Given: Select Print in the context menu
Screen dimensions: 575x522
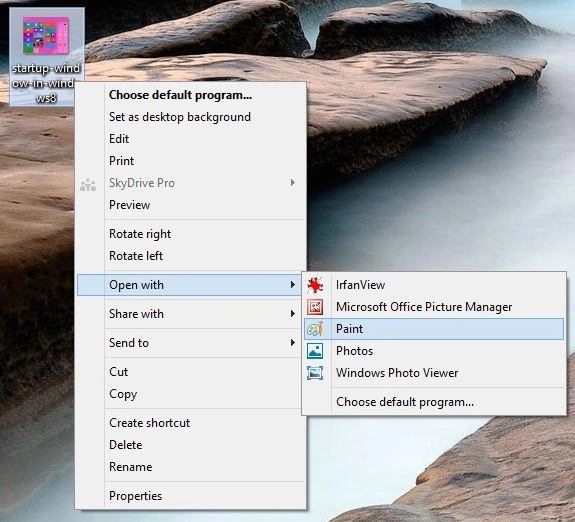Looking at the screenshot, I should [x=190, y=161].
